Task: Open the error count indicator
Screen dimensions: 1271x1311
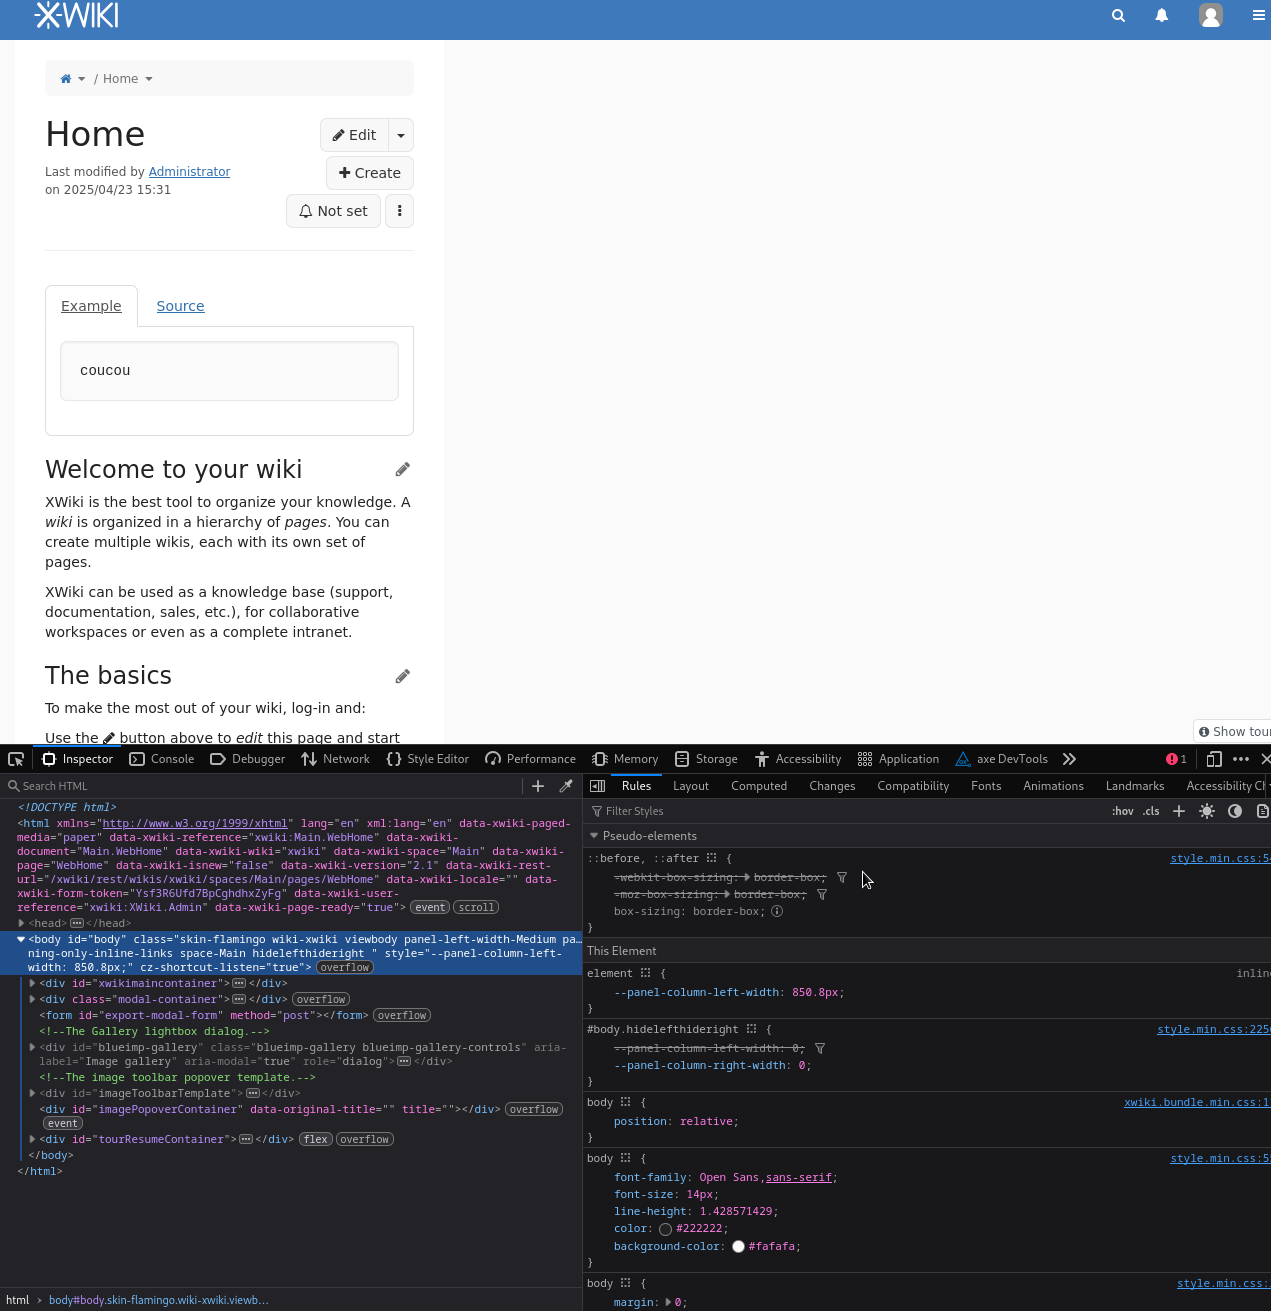Action: pyautogui.click(x=1176, y=759)
